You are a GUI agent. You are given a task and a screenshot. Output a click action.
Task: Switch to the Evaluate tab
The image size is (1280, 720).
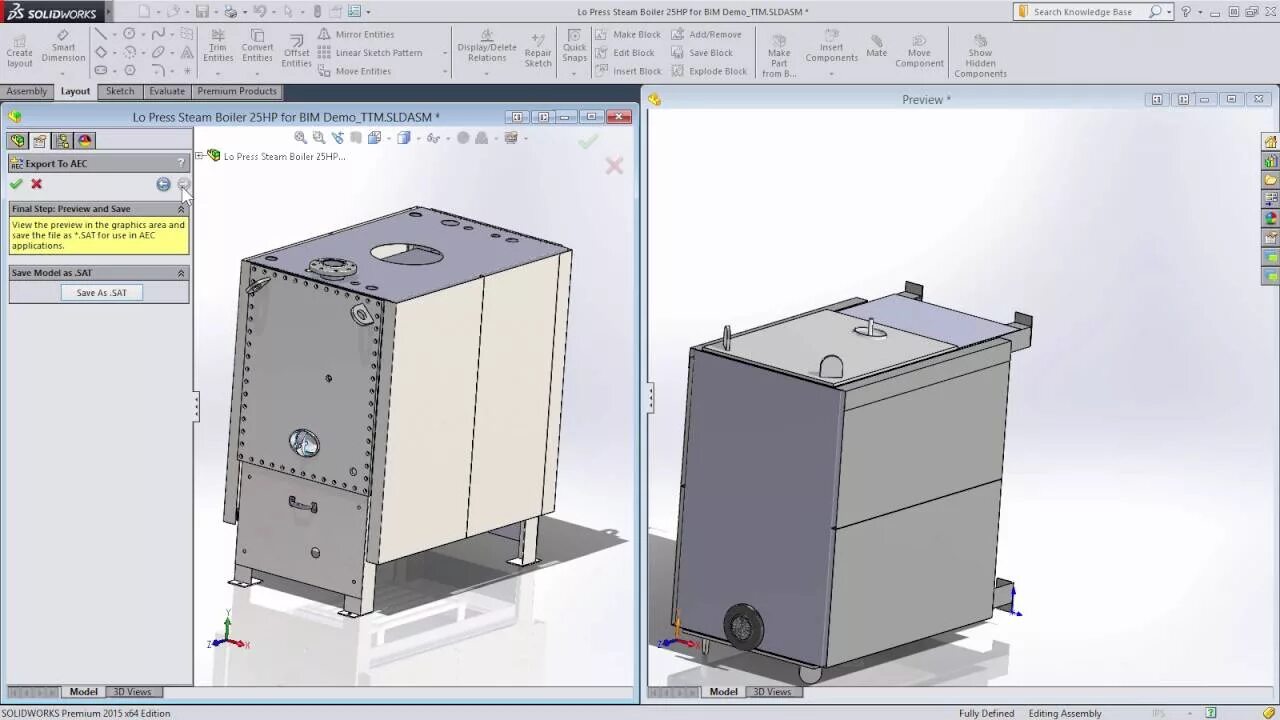click(166, 91)
